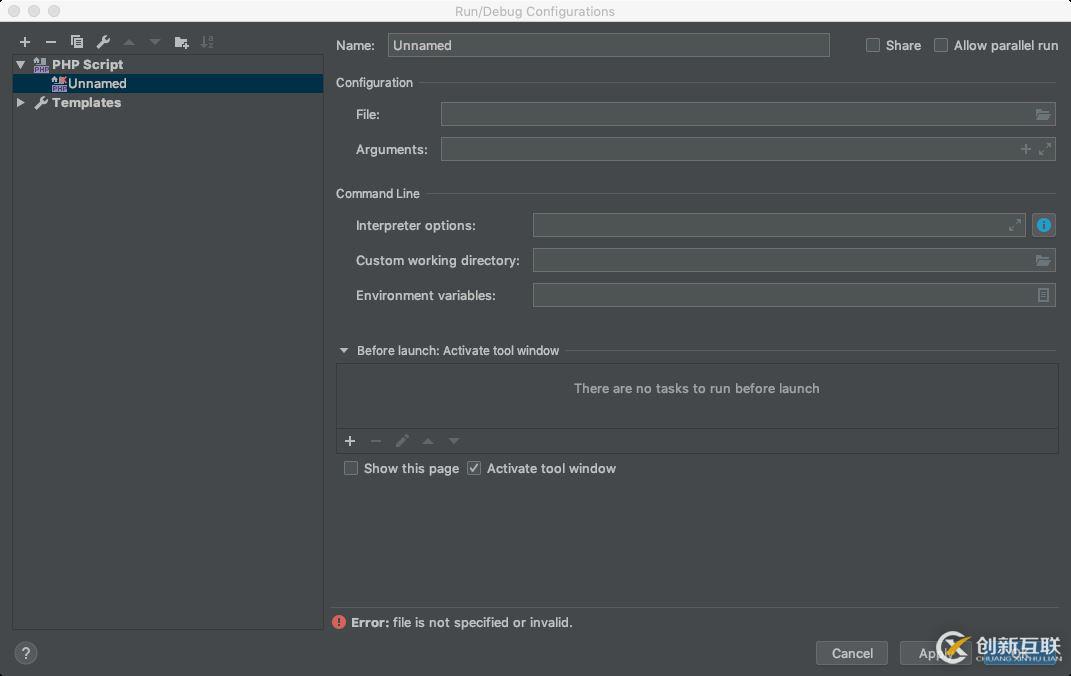Add a before launch task
This screenshot has width=1071, height=676.
coord(350,441)
